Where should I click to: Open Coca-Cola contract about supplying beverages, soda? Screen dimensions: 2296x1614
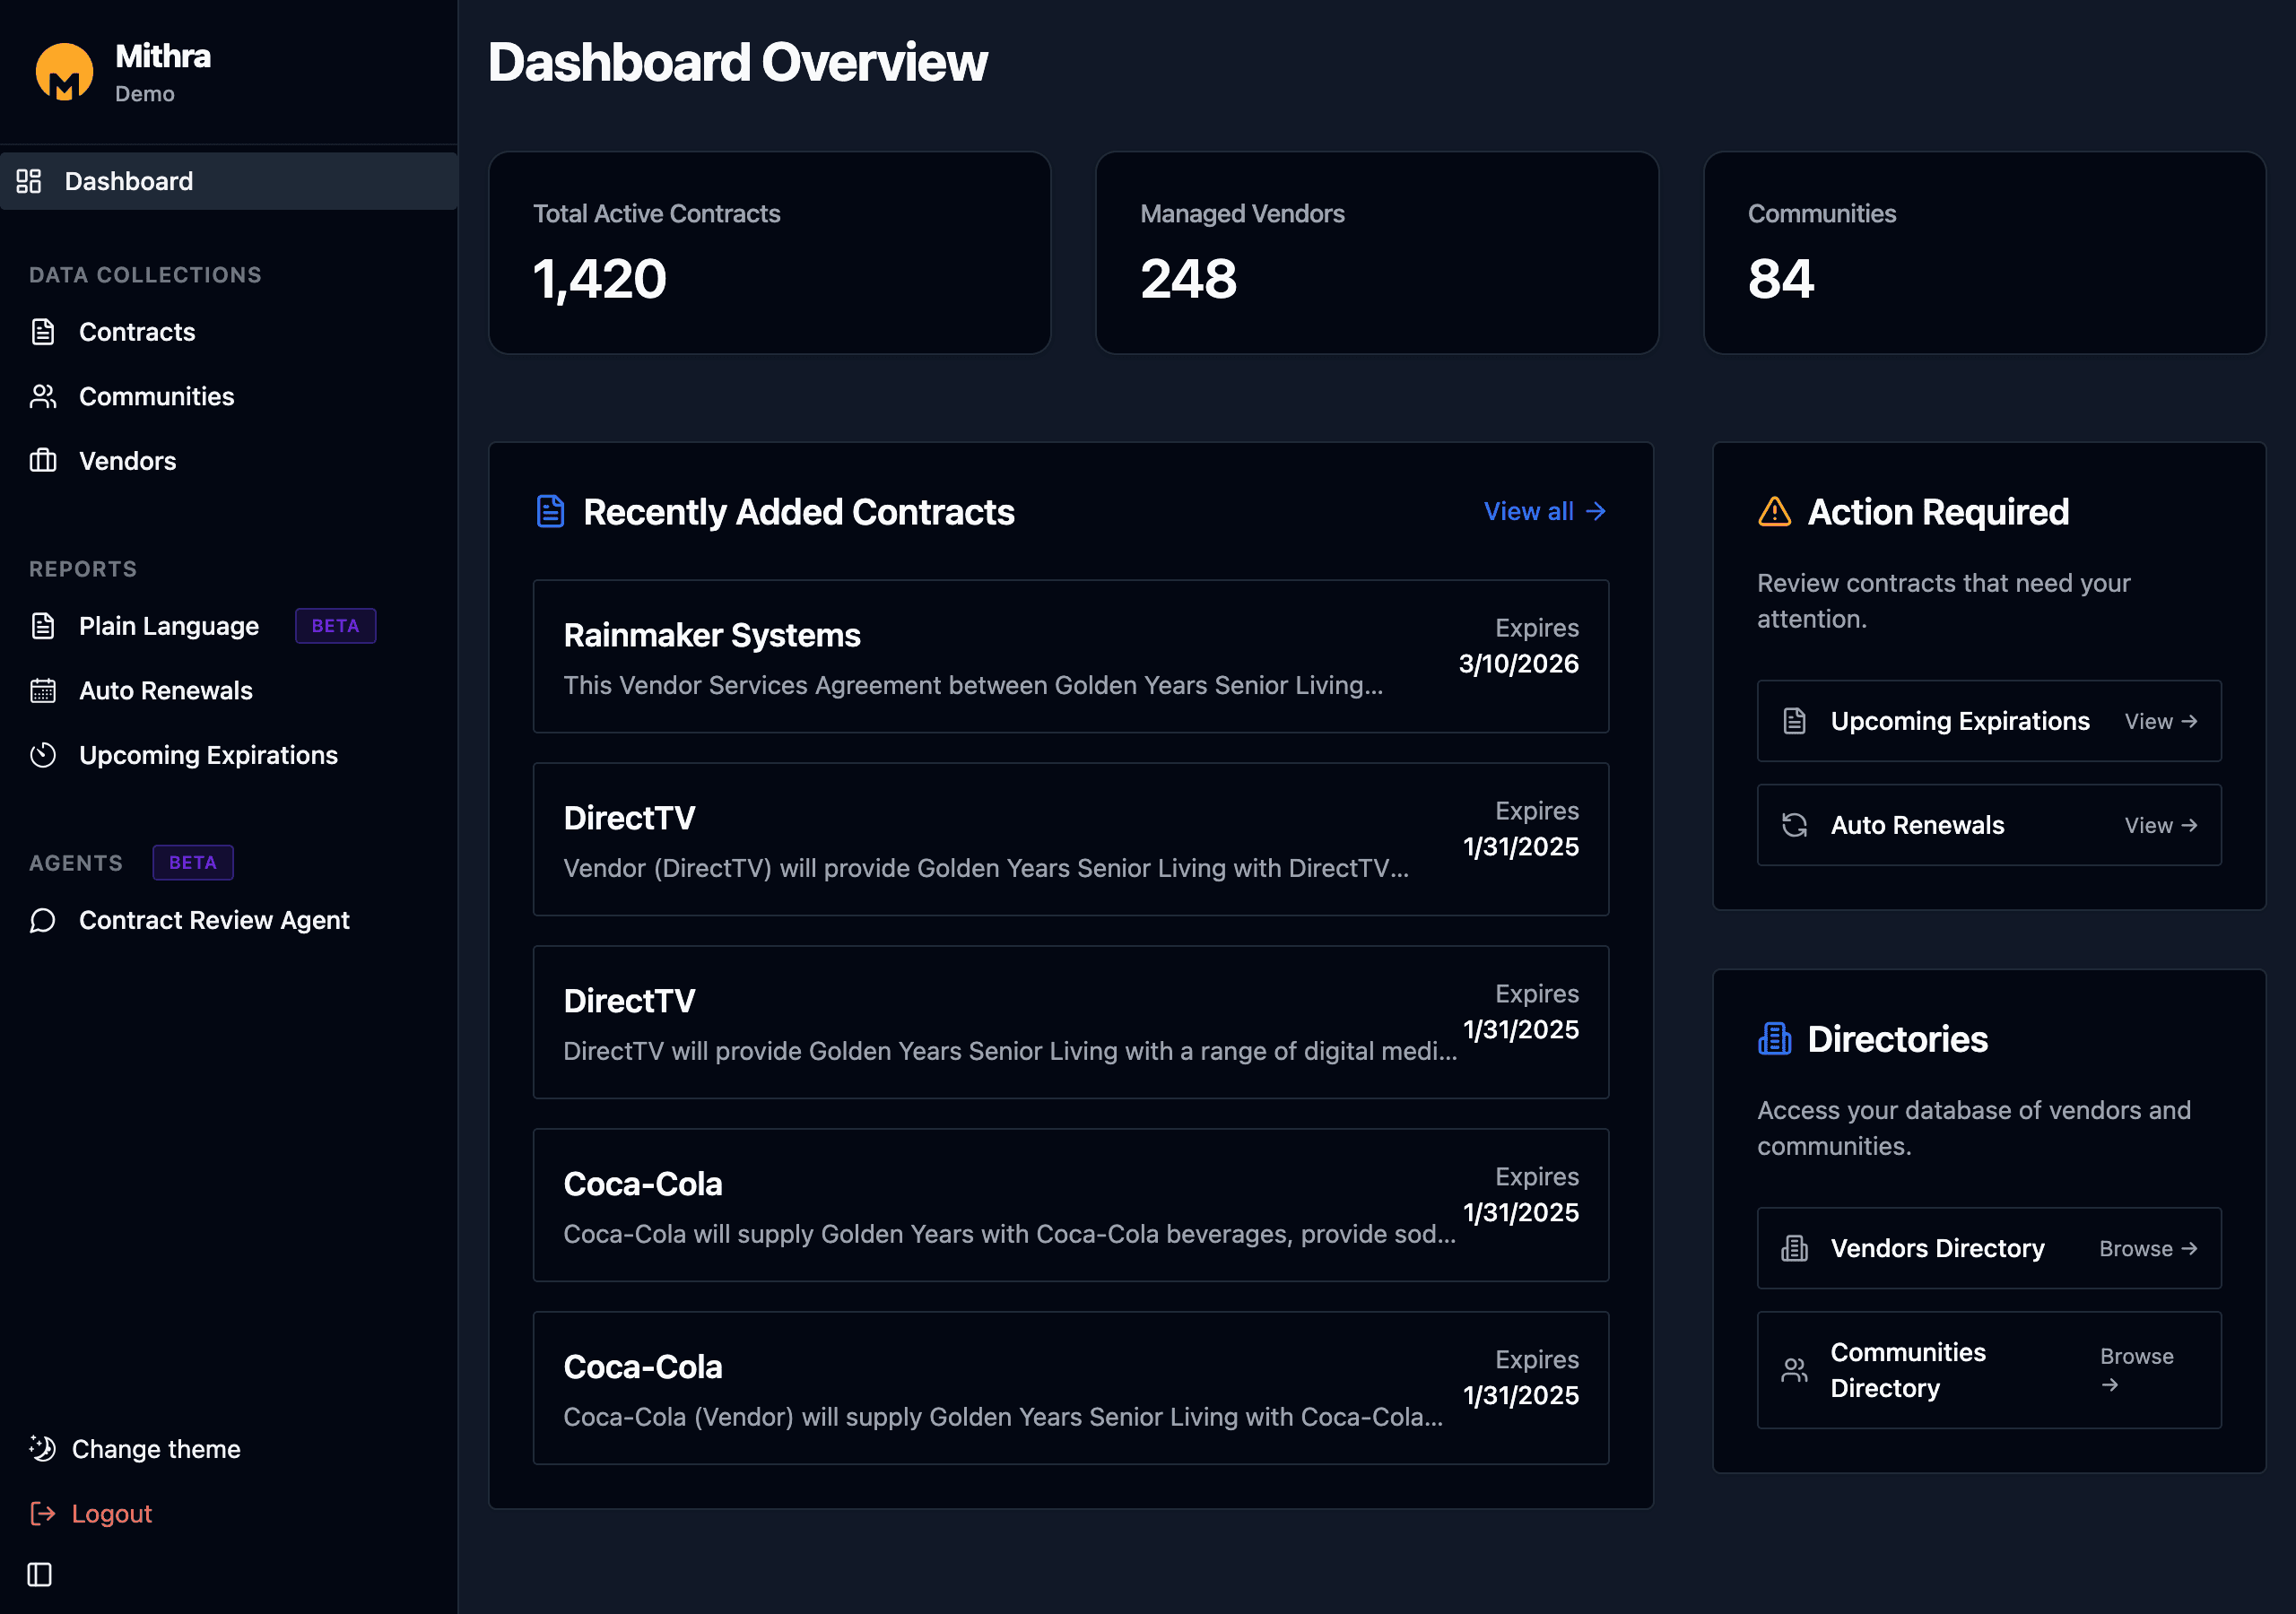point(1071,1205)
